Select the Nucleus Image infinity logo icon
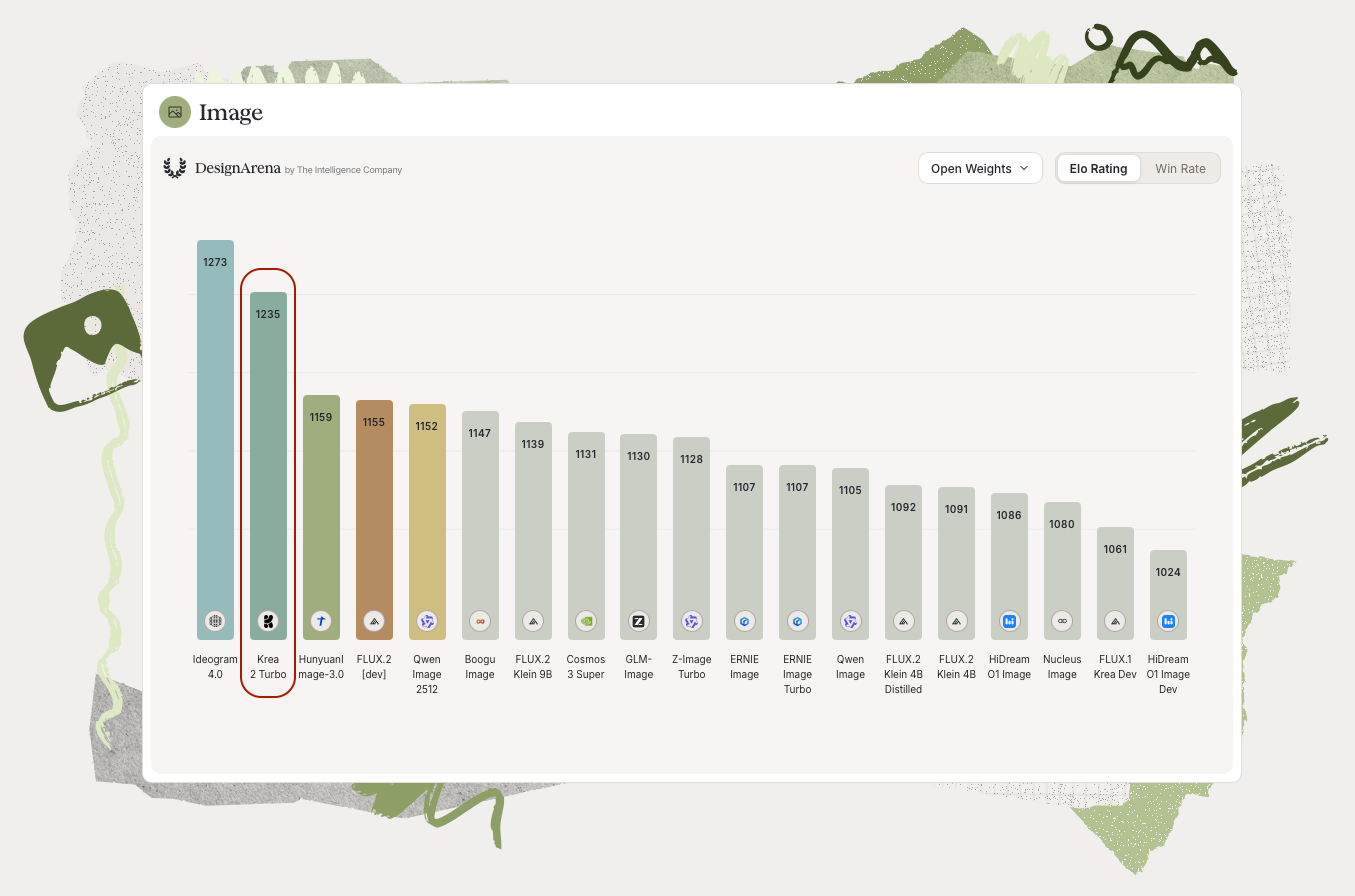Screen dimensions: 1355x896 [1062, 621]
